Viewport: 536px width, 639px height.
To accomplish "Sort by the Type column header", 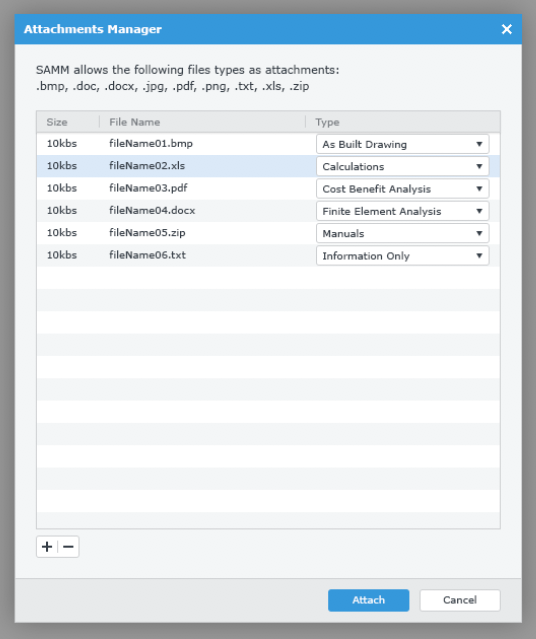I will click(x=403, y=122).
